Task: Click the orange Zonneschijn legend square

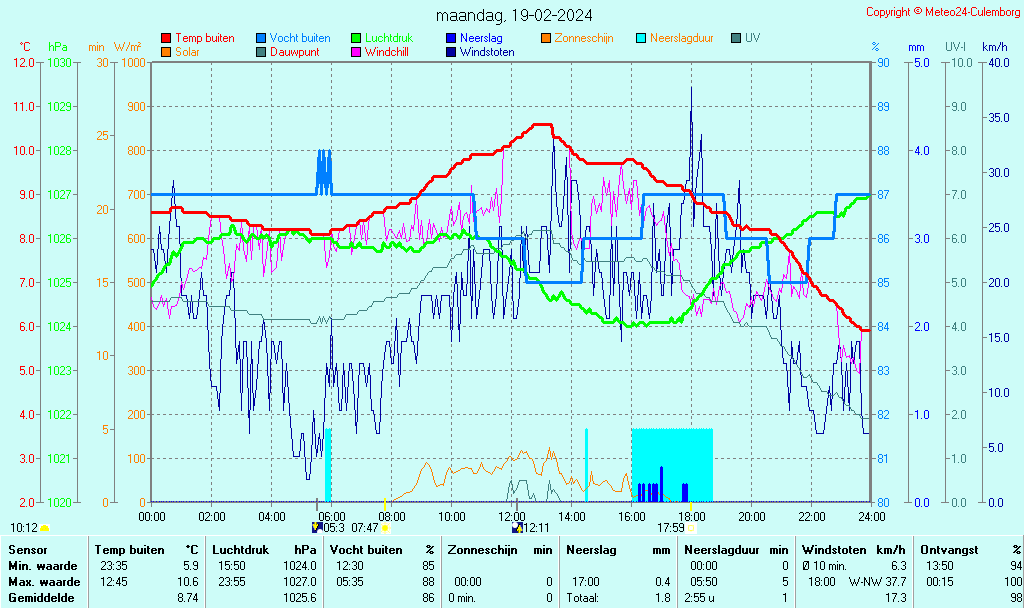Action: point(546,38)
